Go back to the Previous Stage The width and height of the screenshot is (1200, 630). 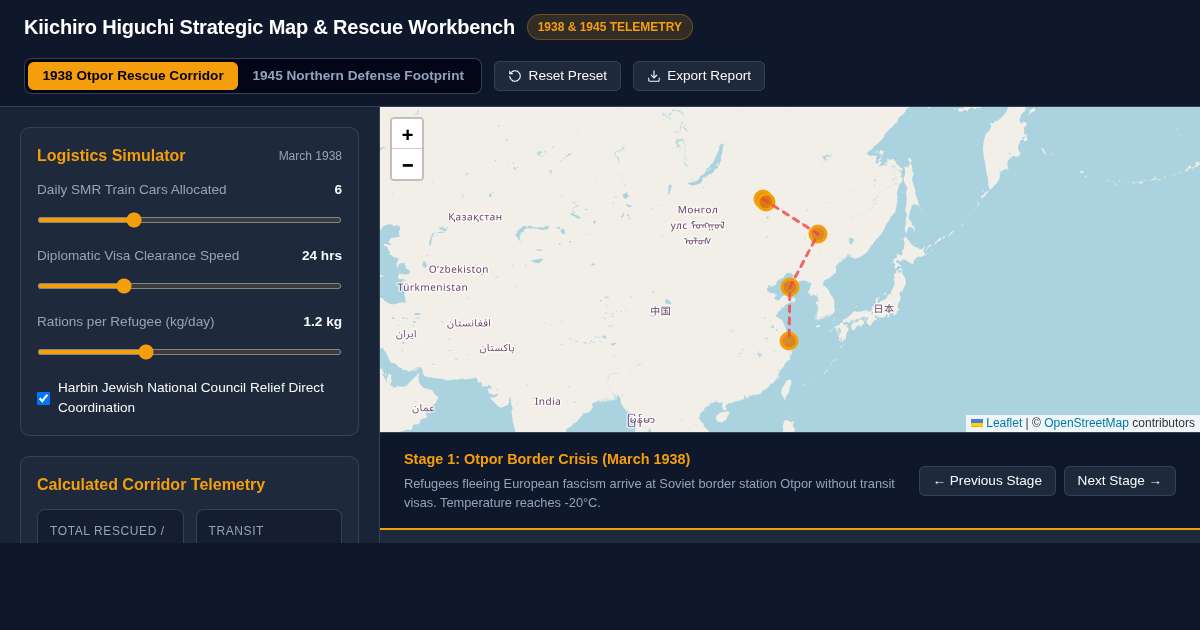pos(987,481)
